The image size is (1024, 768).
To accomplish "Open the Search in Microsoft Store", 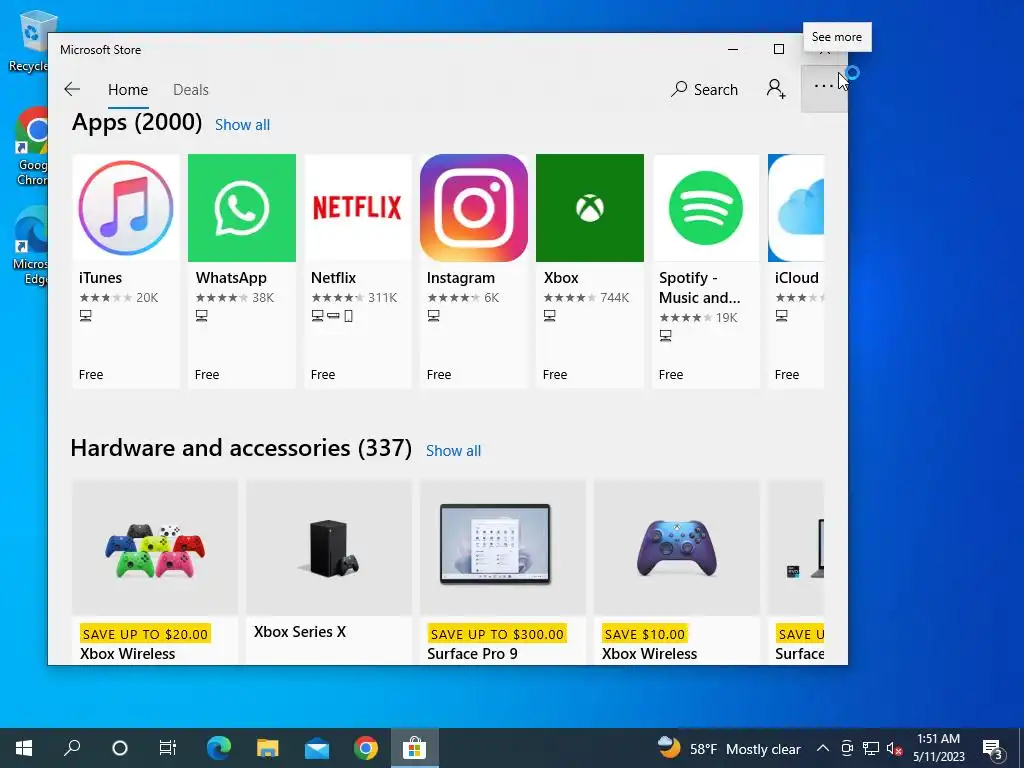I will [704, 89].
